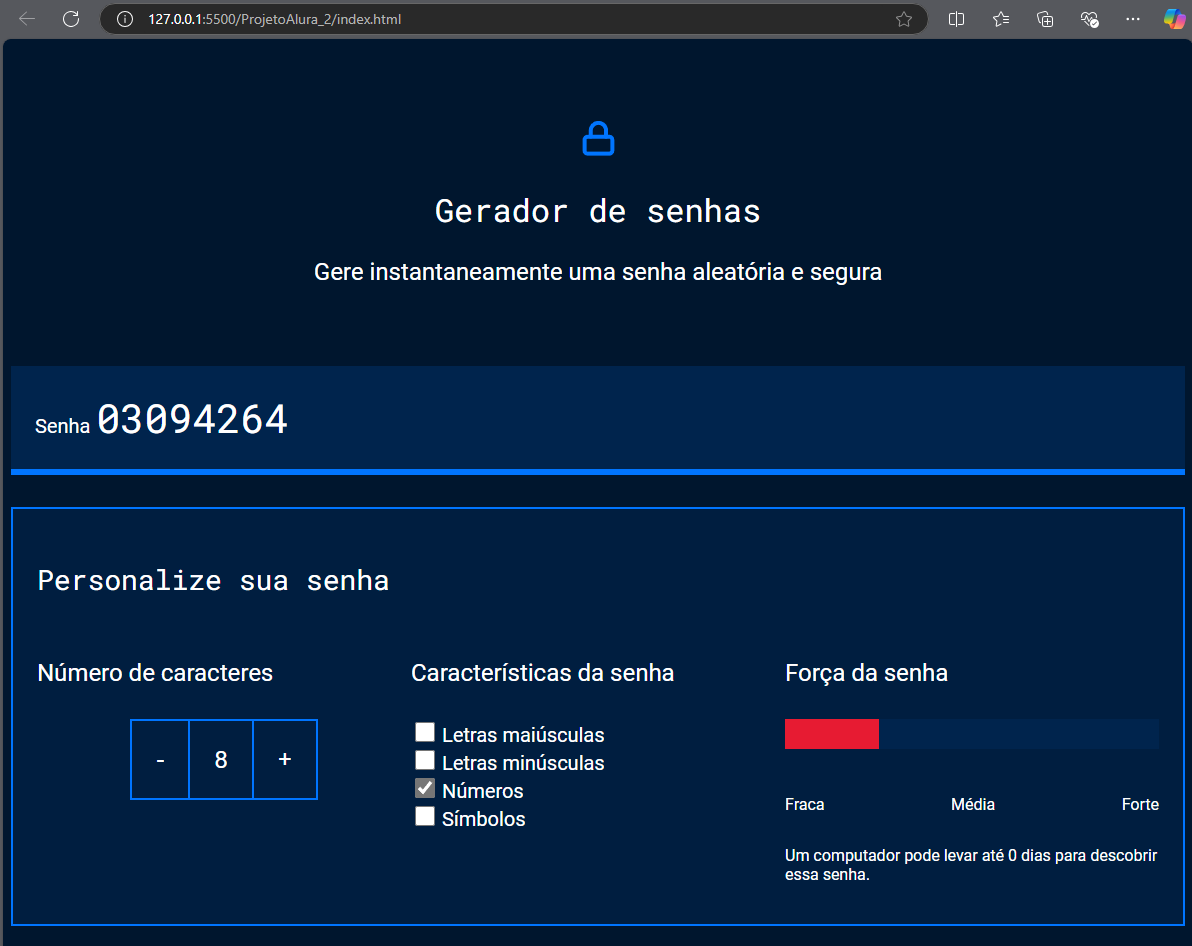Click the Senha label
The width and height of the screenshot is (1192, 946).
coord(62,426)
